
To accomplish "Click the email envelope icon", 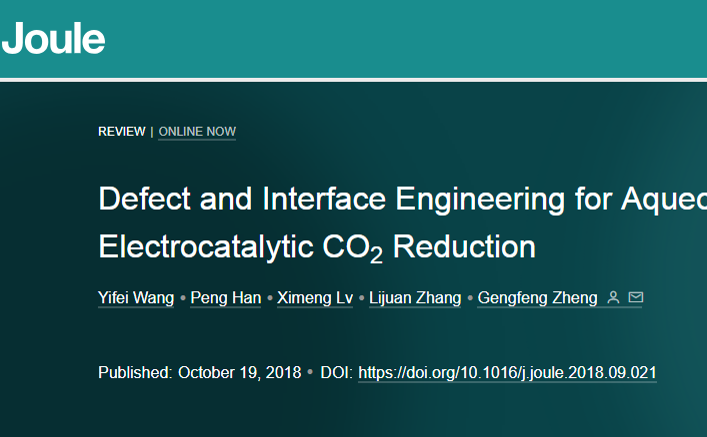I will point(635,298).
